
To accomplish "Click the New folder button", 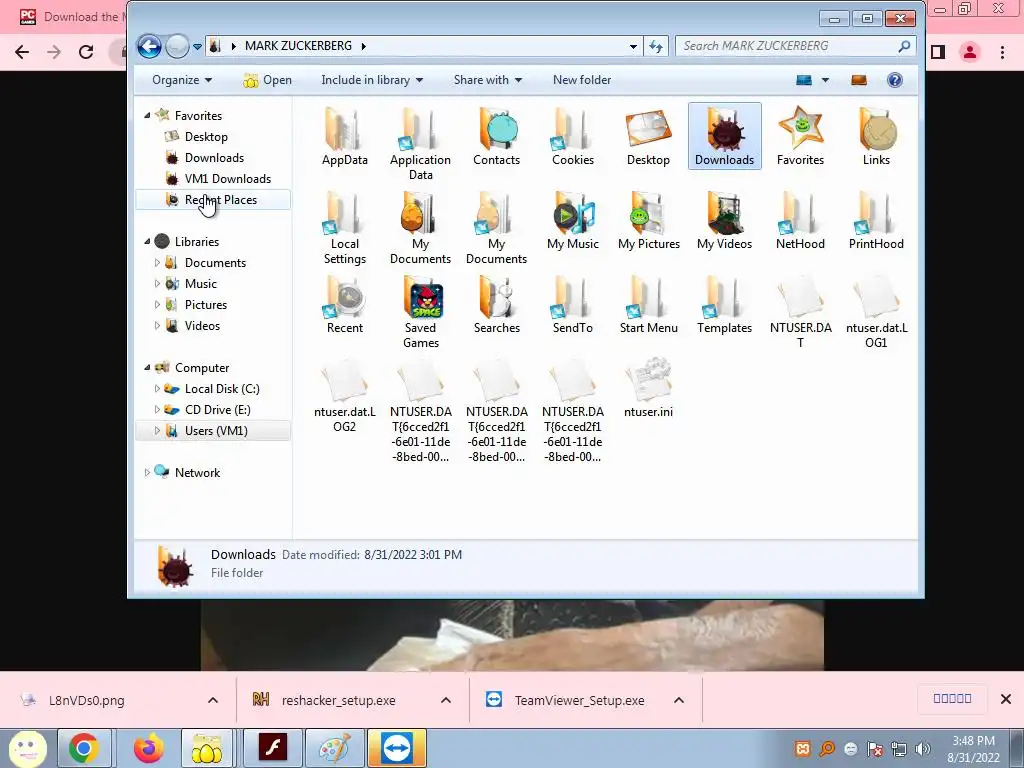I will click(x=582, y=80).
